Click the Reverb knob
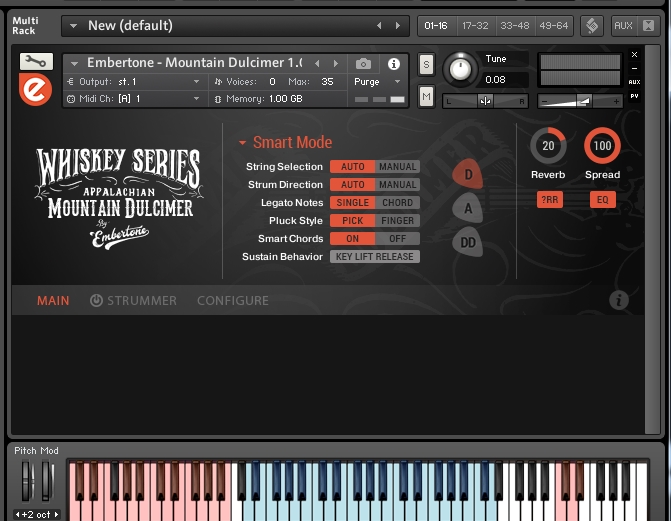The height and width of the screenshot is (521, 671). tap(548, 146)
